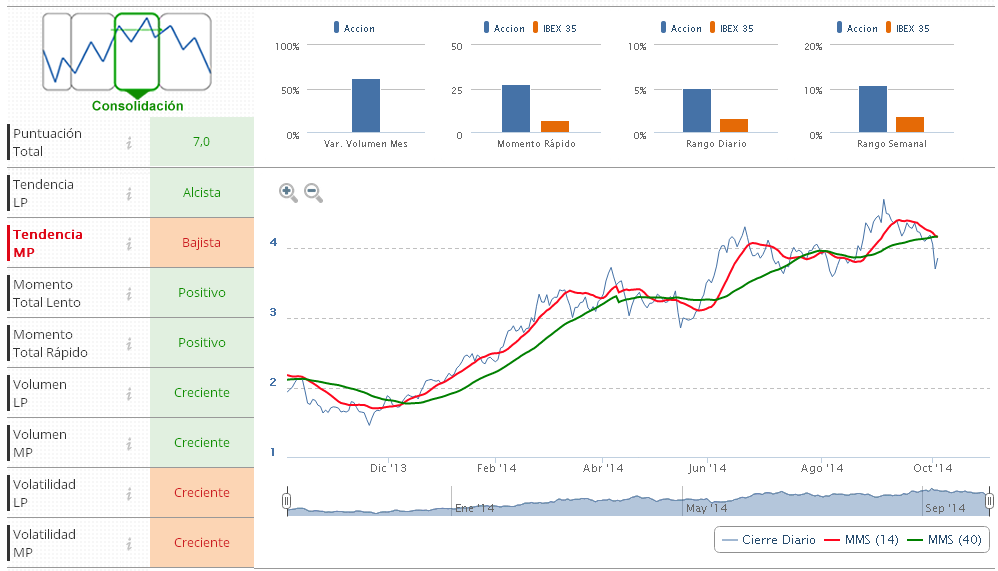Image resolution: width=998 pixels, height=571 pixels.
Task: Click left handle of the range navigator
Action: coord(287,500)
